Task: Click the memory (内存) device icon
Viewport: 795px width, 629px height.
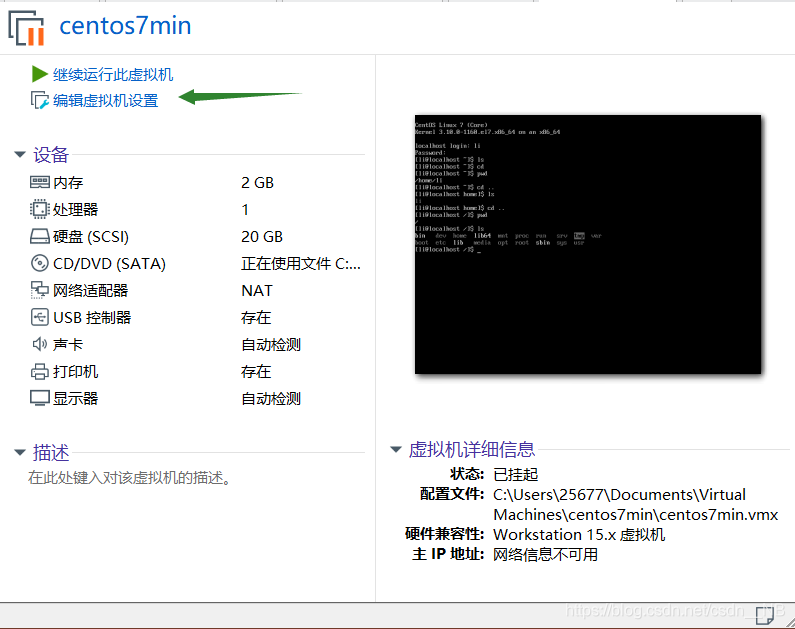Action: [40, 182]
